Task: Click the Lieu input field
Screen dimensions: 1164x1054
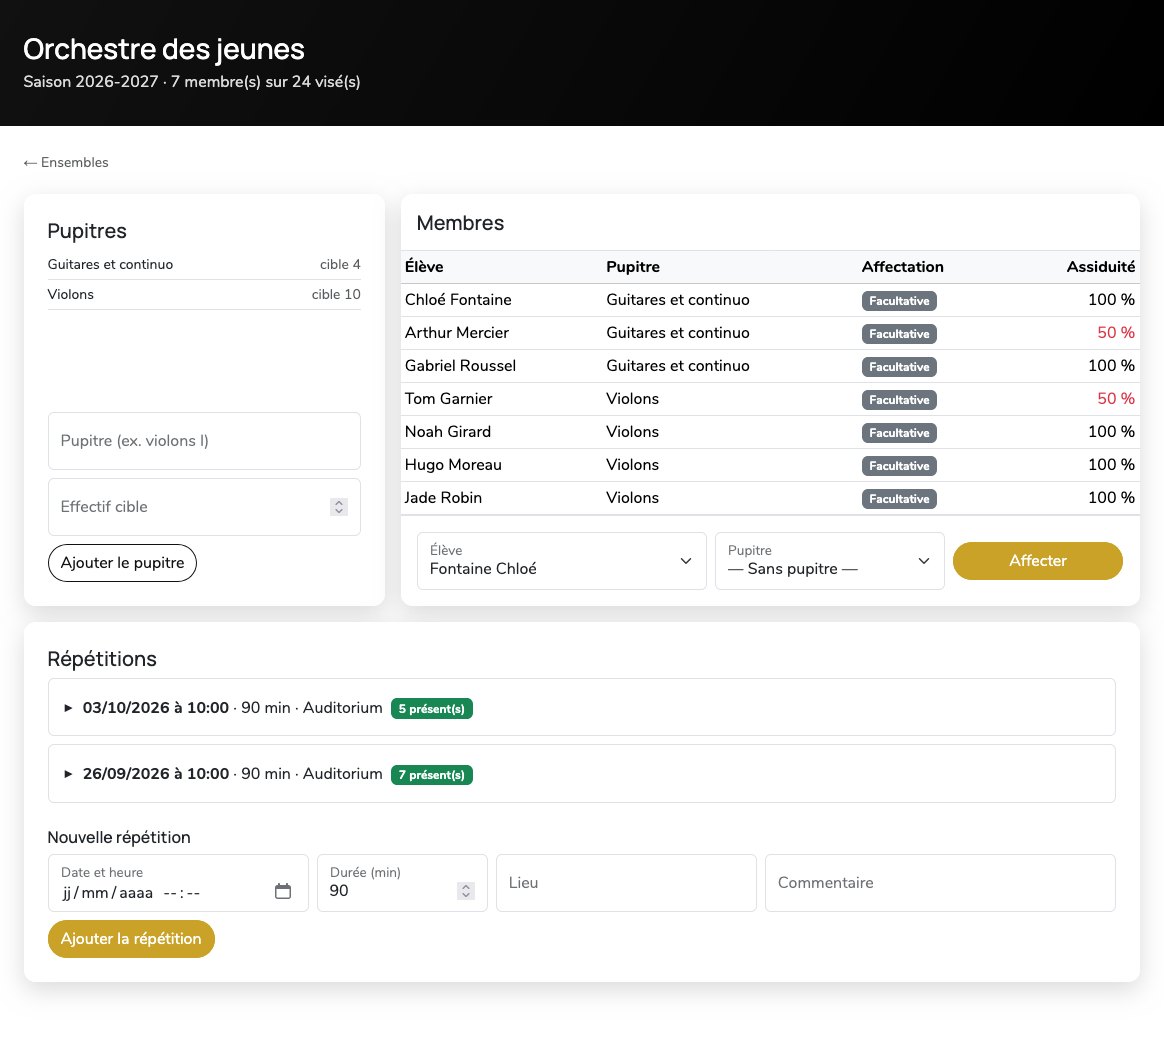Action: point(626,883)
